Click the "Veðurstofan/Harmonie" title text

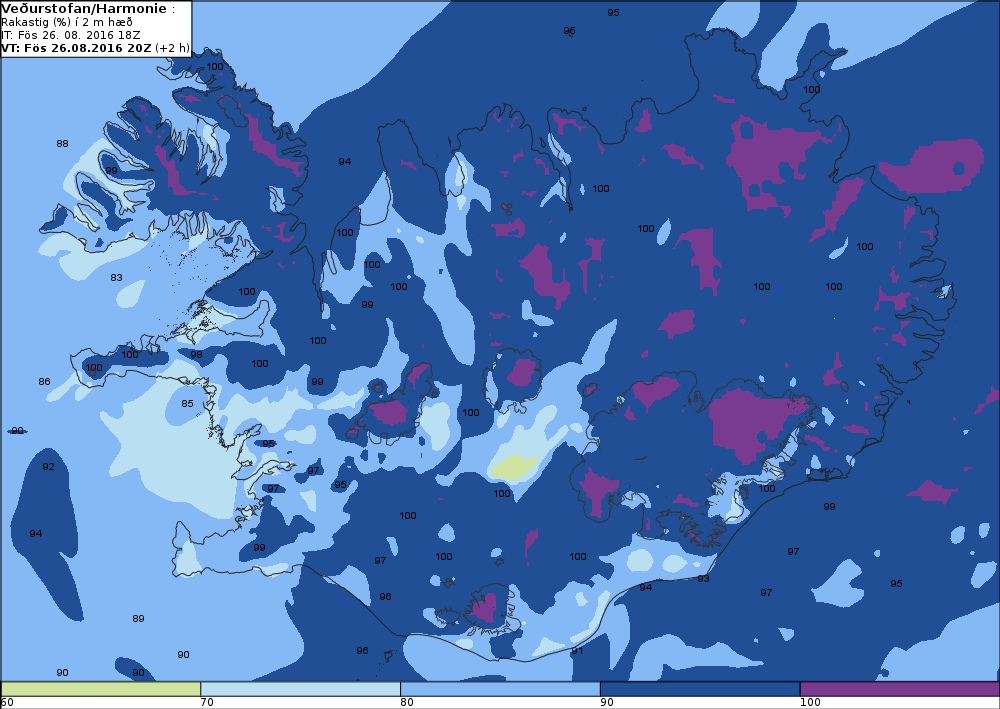click(85, 9)
